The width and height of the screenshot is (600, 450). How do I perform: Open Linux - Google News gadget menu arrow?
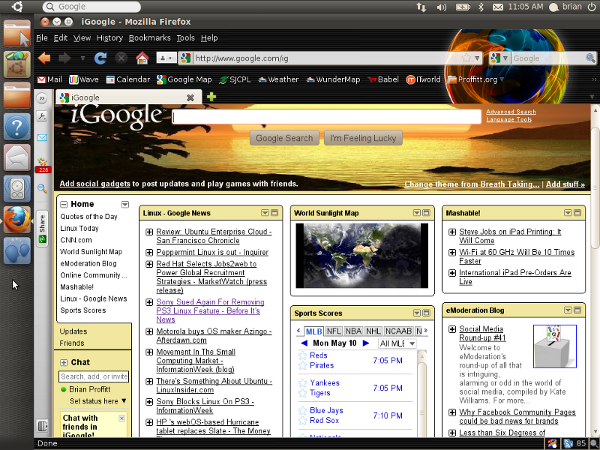[265, 213]
